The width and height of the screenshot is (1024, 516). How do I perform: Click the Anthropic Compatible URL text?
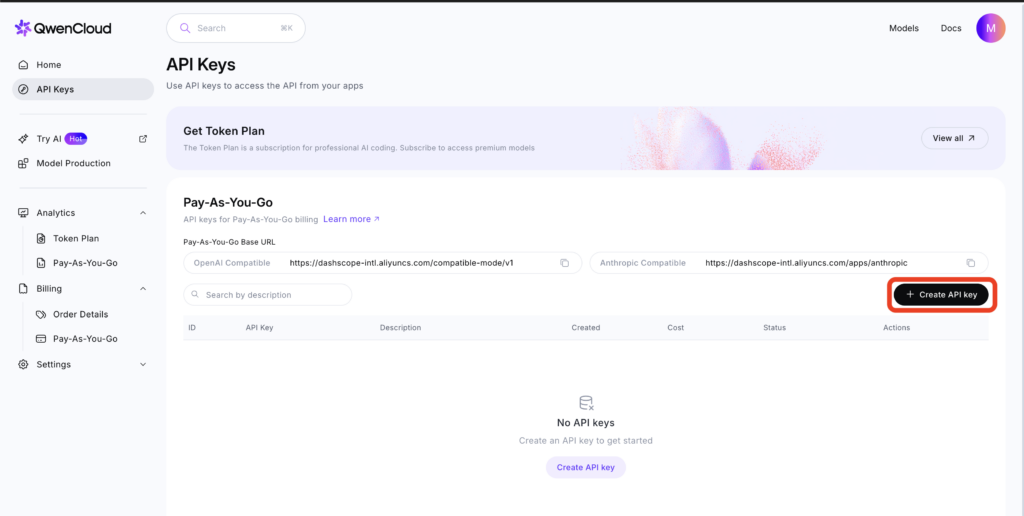point(807,263)
